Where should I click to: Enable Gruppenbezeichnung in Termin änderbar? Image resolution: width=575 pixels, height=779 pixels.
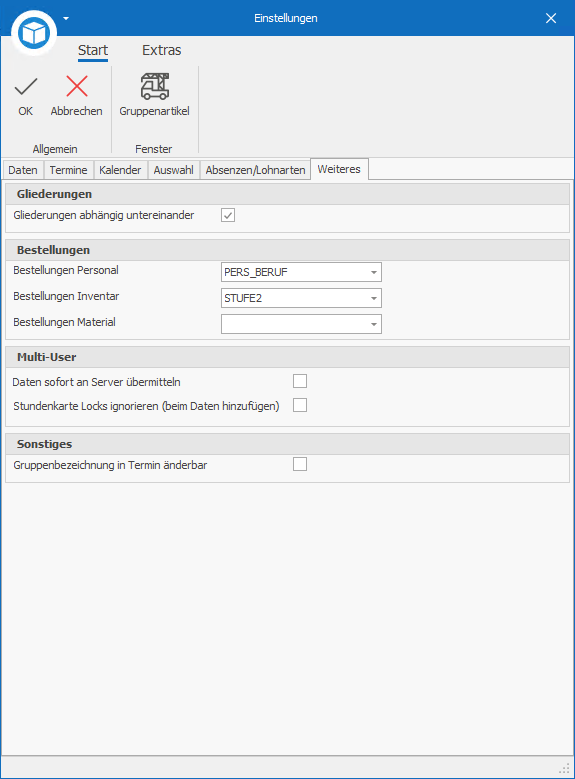click(300, 464)
